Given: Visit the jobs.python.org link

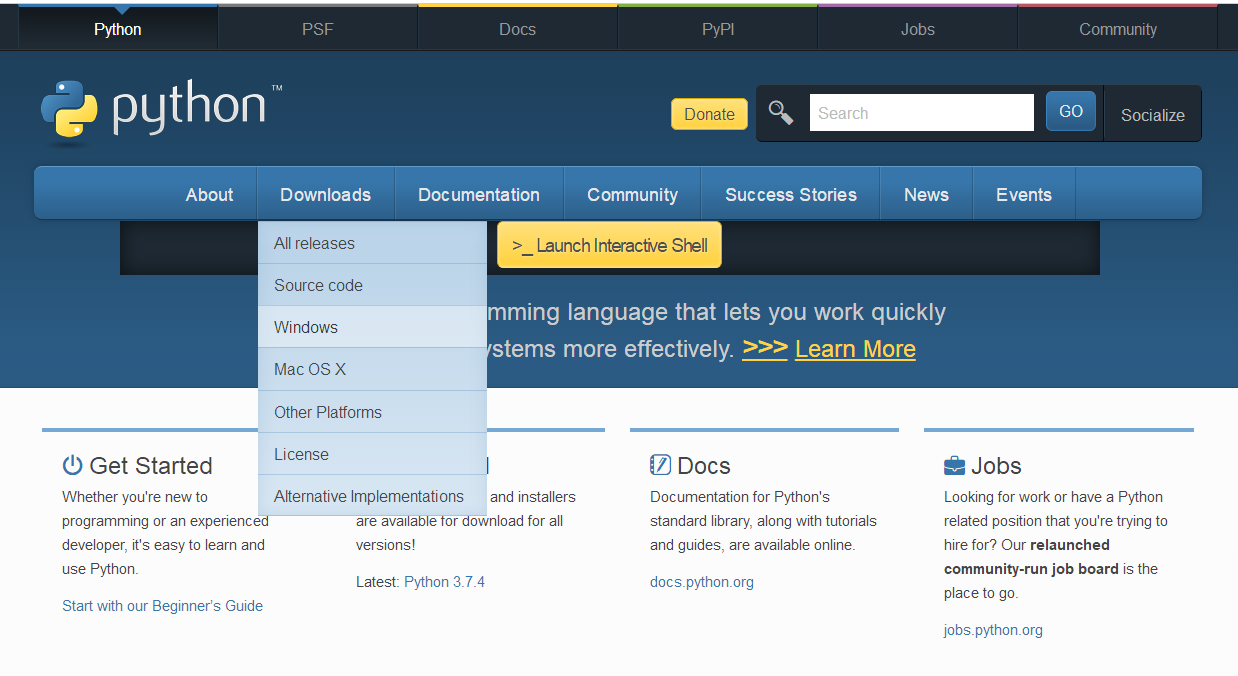Looking at the screenshot, I should pyautogui.click(x=993, y=630).
